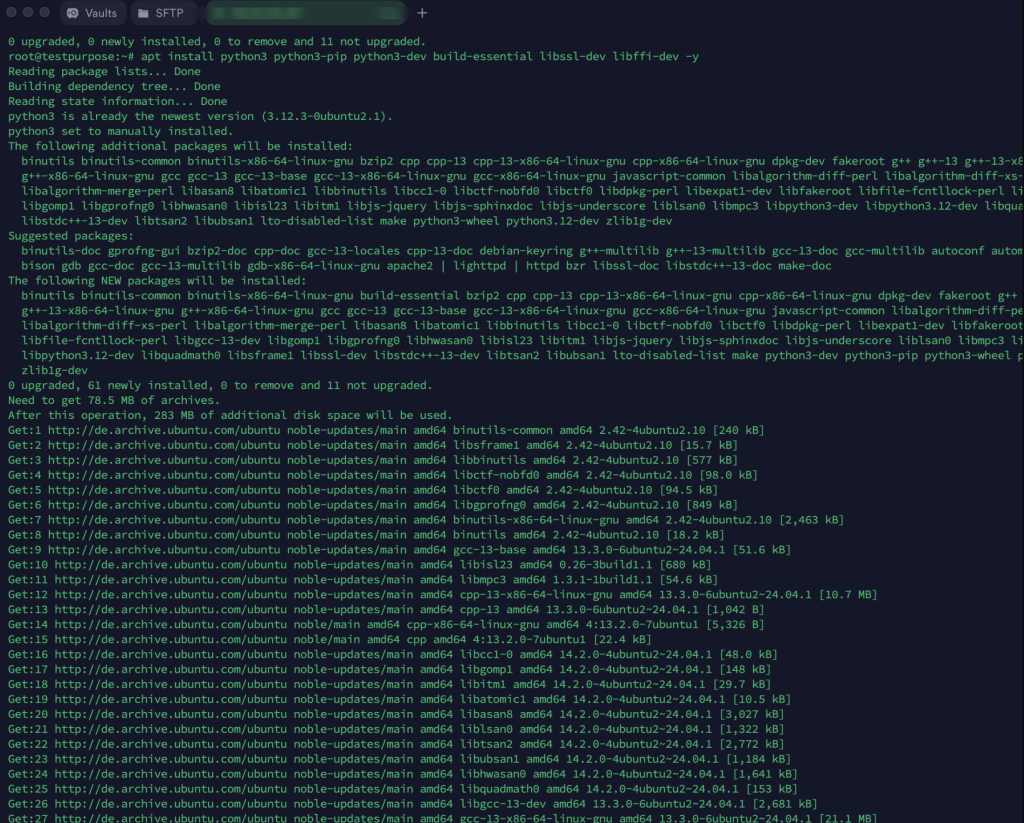Click the 'Building dependency tree... Done' line

(x=114, y=87)
